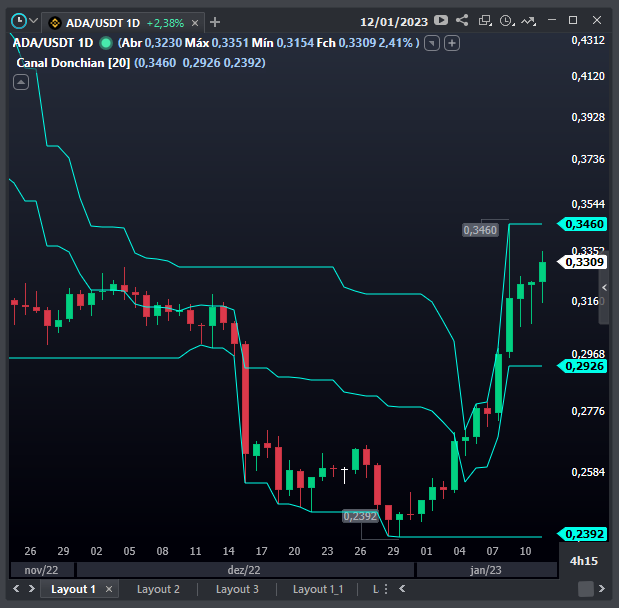Click the +2,38% change in tab
The height and width of the screenshot is (608, 619).
pyautogui.click(x=165, y=23)
